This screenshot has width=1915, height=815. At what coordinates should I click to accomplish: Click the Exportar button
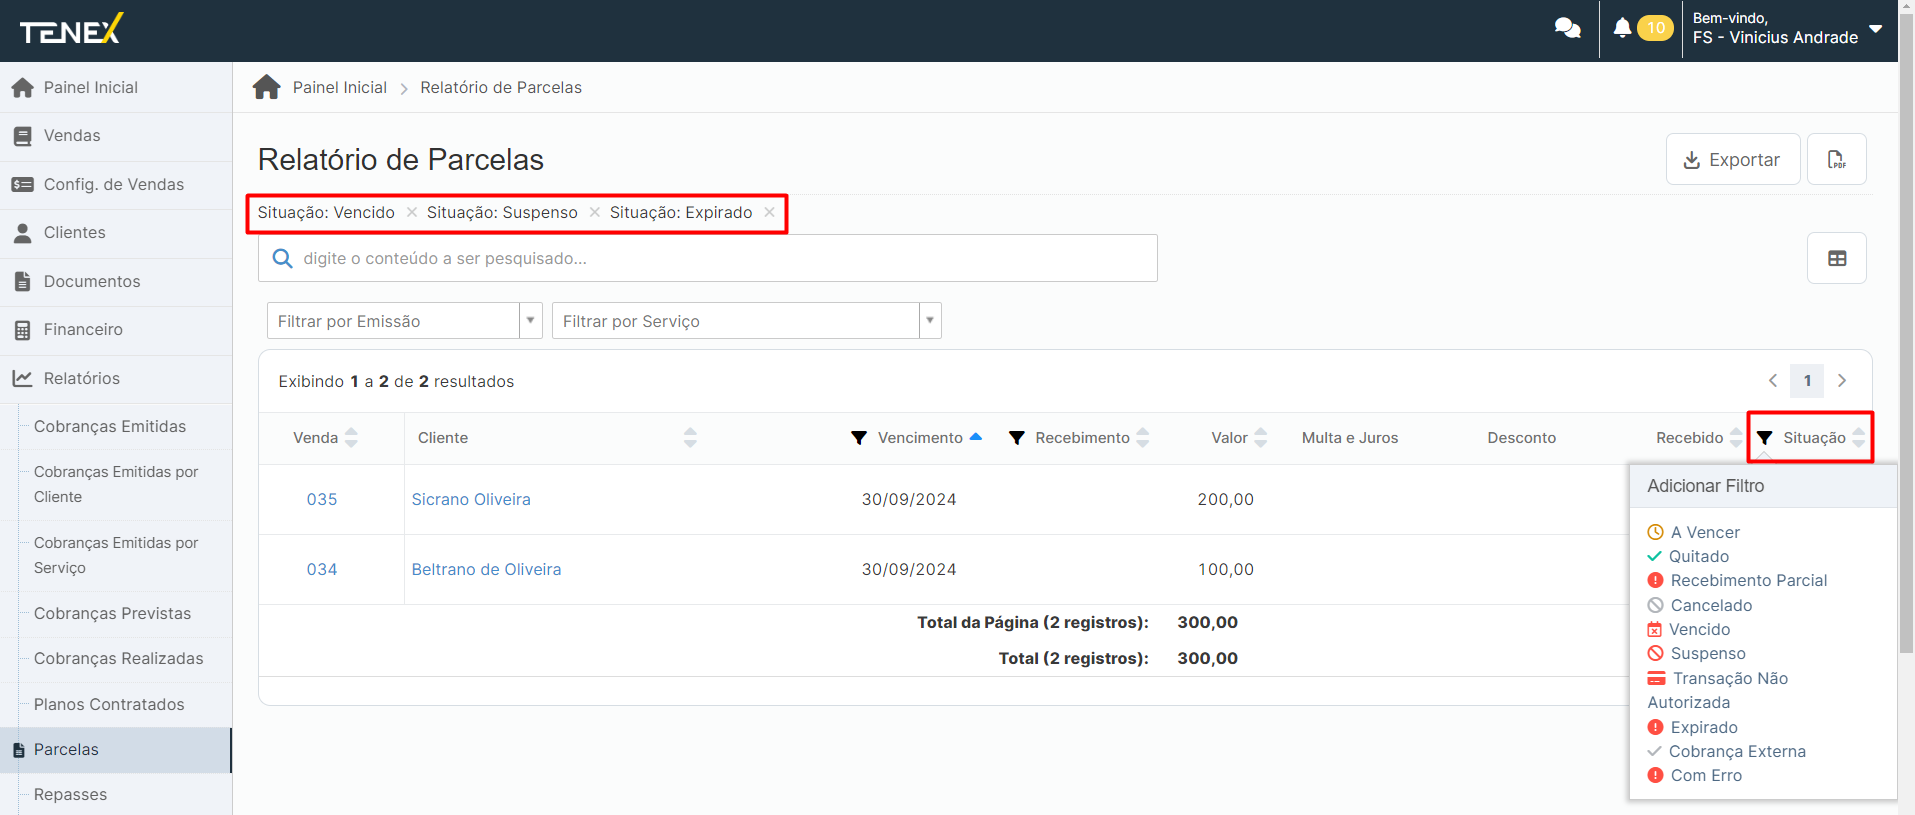pos(1733,159)
